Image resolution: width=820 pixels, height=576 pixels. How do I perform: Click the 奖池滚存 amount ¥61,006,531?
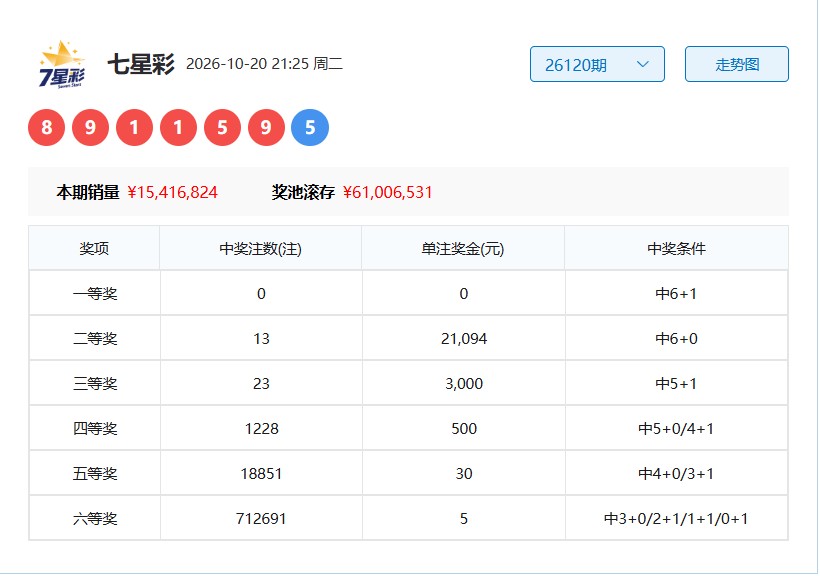click(388, 193)
